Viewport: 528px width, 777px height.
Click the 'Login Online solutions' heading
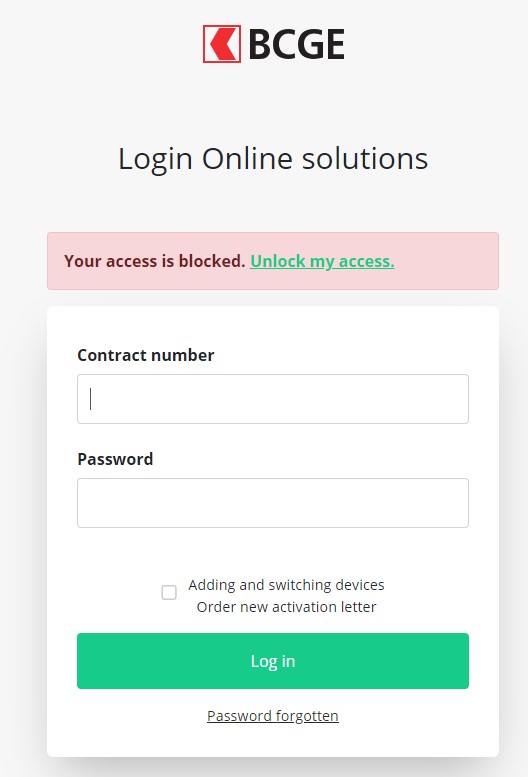[273, 159]
